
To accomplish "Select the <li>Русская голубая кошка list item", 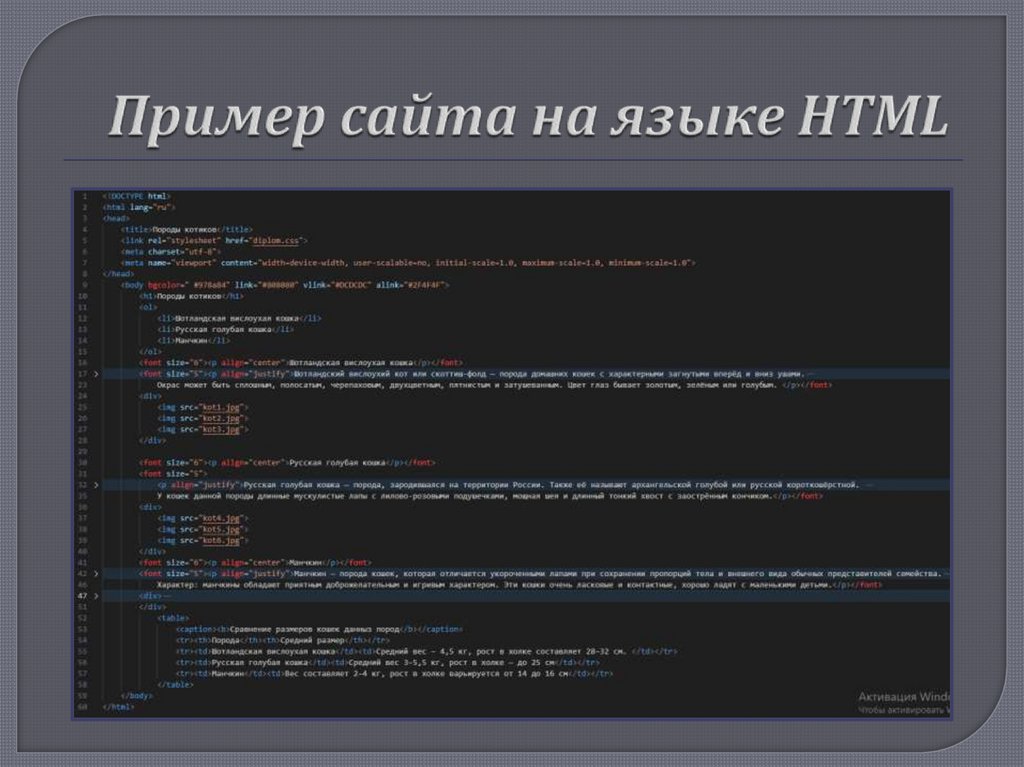I will 225,329.
